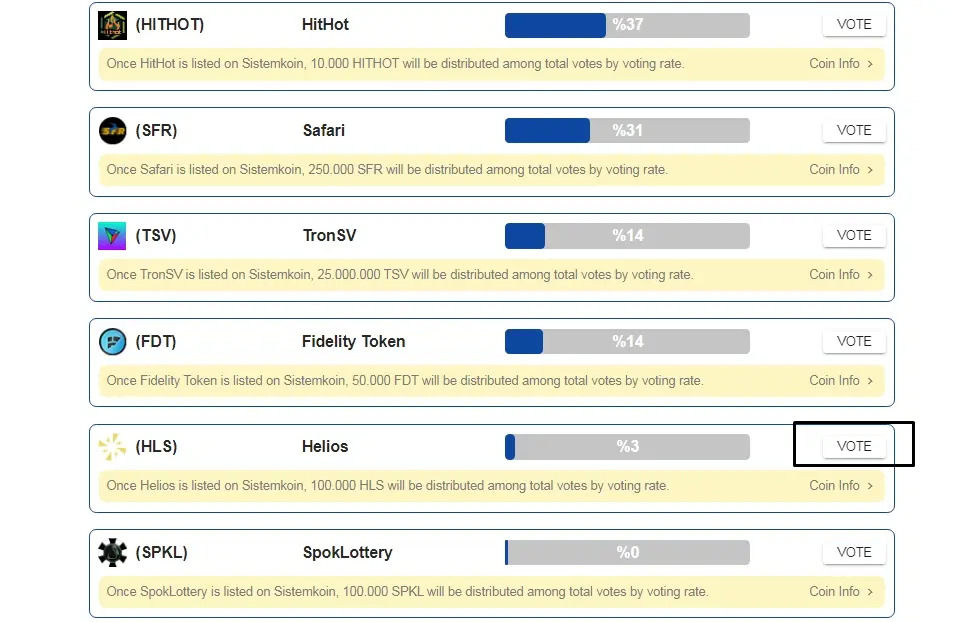Click the Fidelity Token logo icon
961x622 pixels.
pyautogui.click(x=113, y=341)
